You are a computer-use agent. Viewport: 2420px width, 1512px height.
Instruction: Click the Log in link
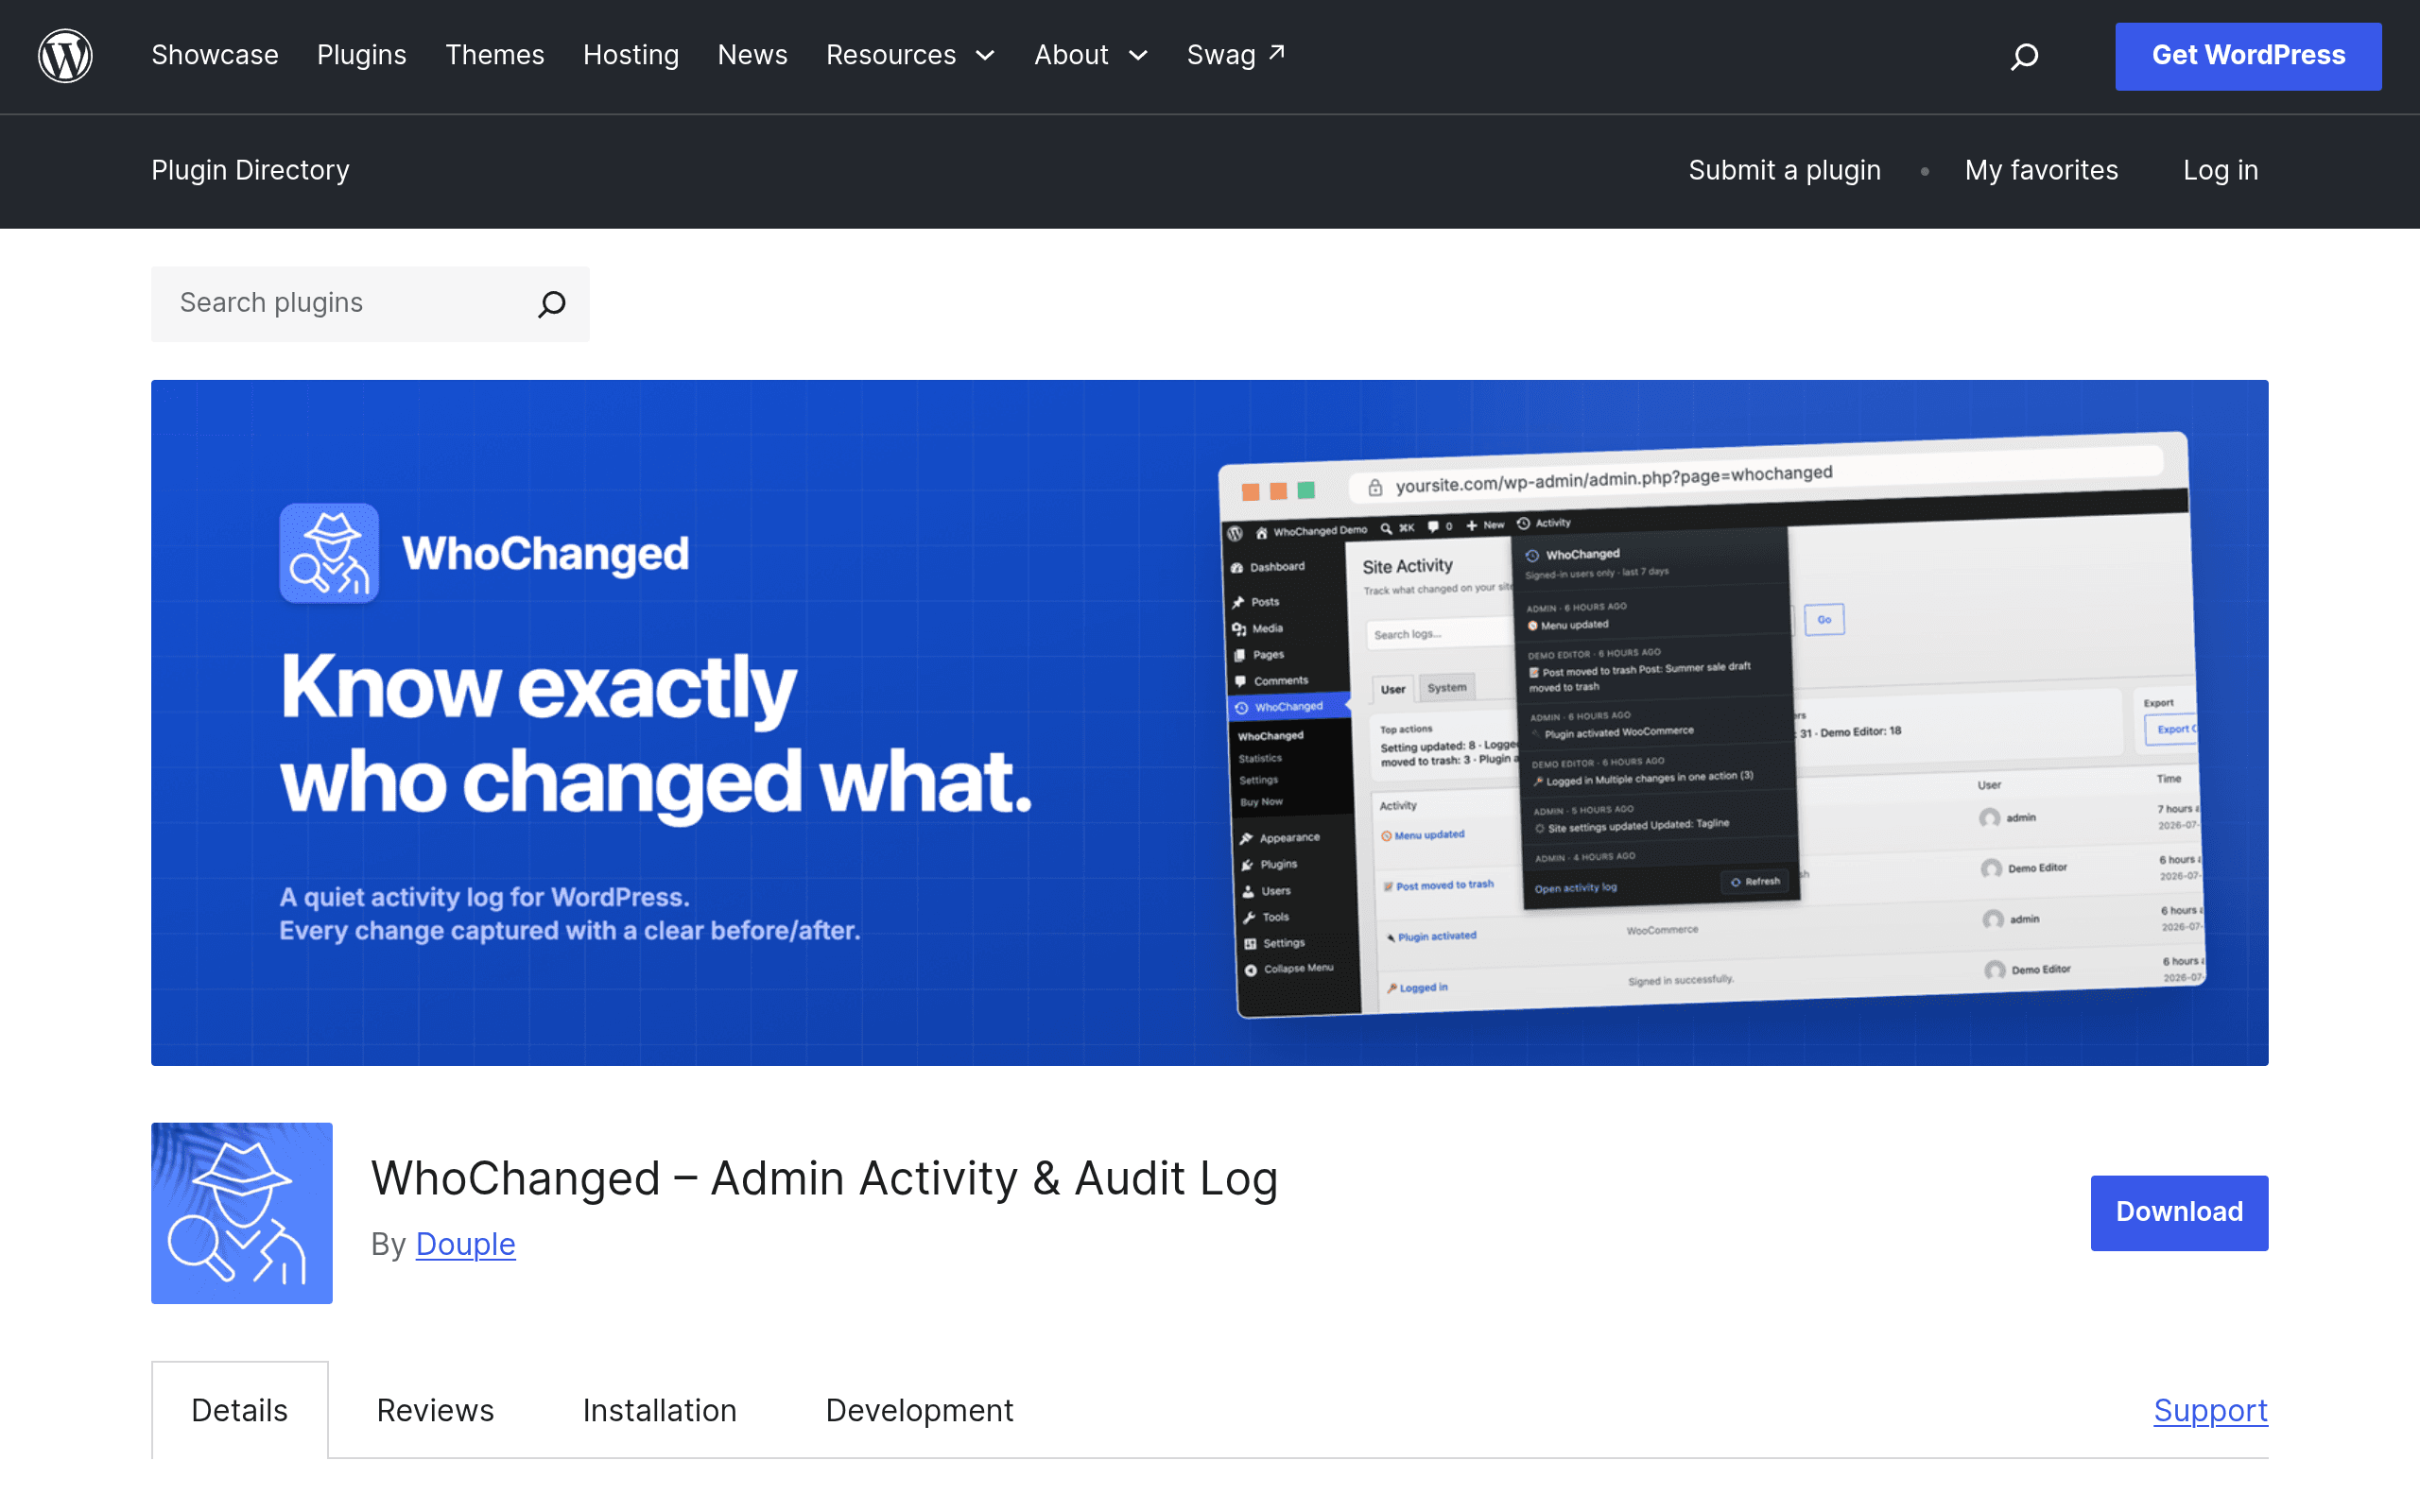tap(2220, 170)
